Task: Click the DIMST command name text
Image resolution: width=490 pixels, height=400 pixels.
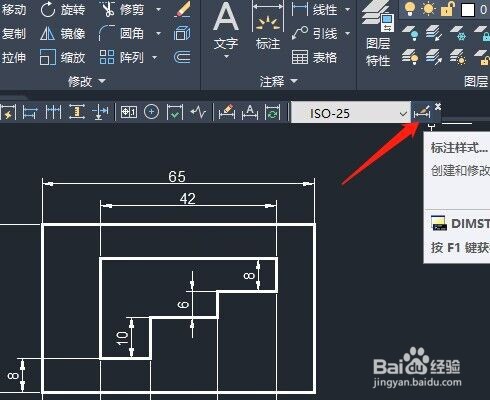Action: (x=470, y=223)
